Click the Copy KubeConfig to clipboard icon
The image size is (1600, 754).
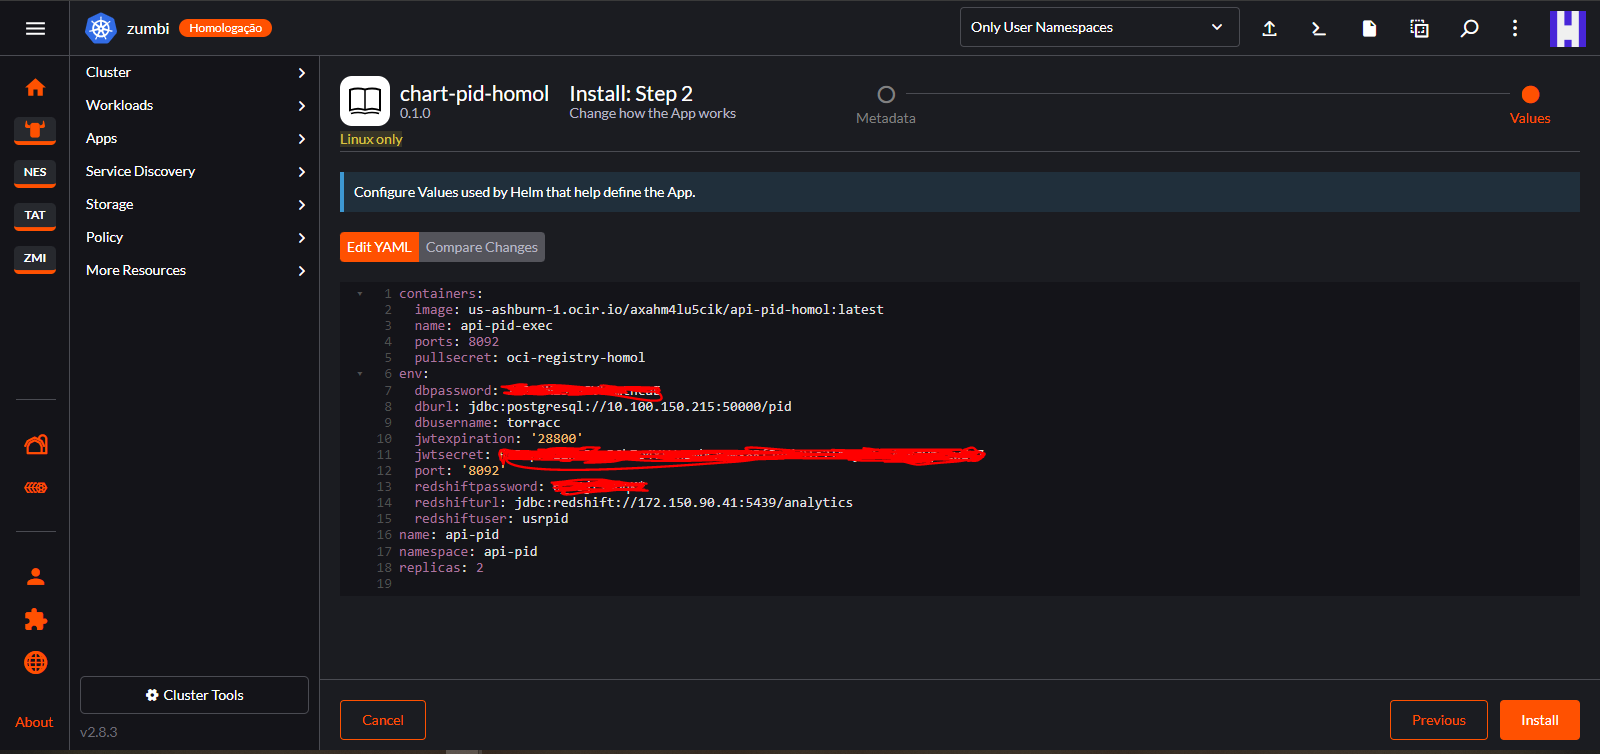(x=1419, y=28)
